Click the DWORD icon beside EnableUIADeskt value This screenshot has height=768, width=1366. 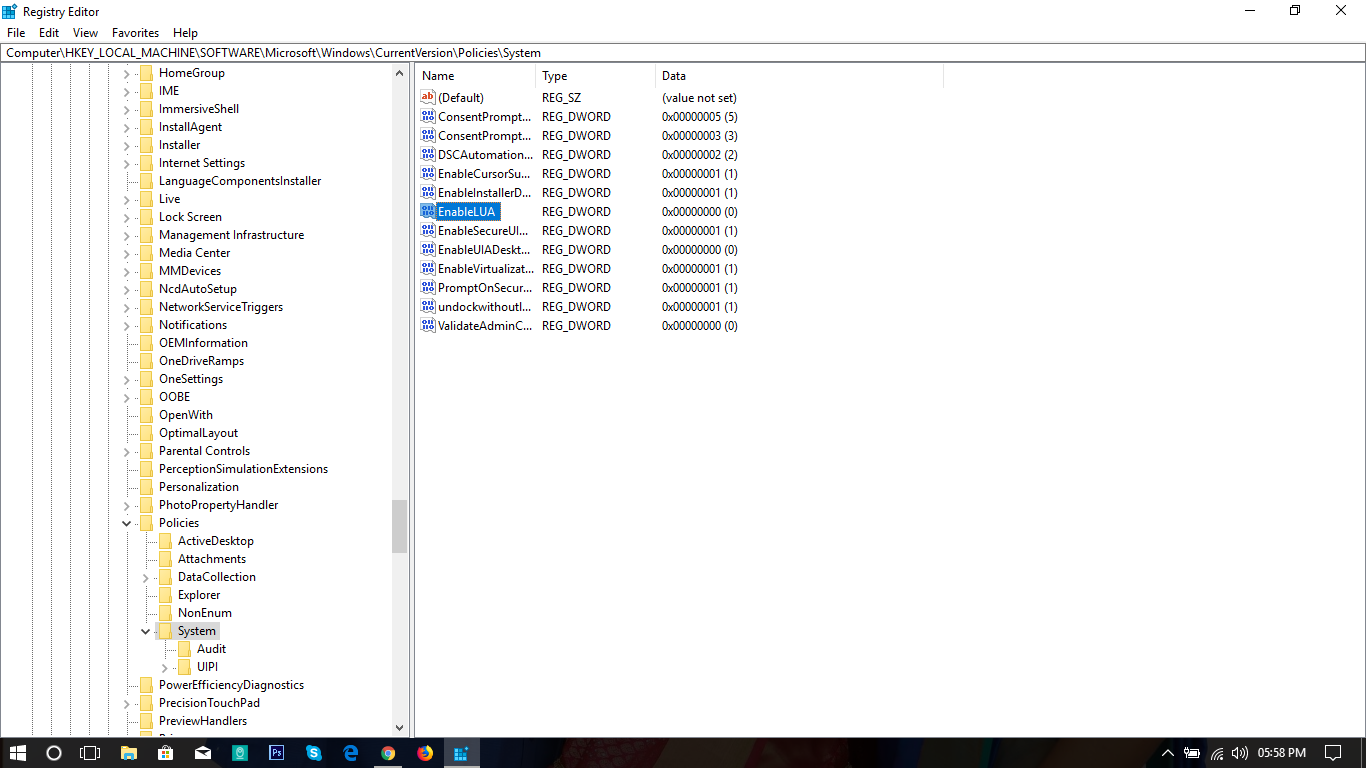(x=428, y=250)
